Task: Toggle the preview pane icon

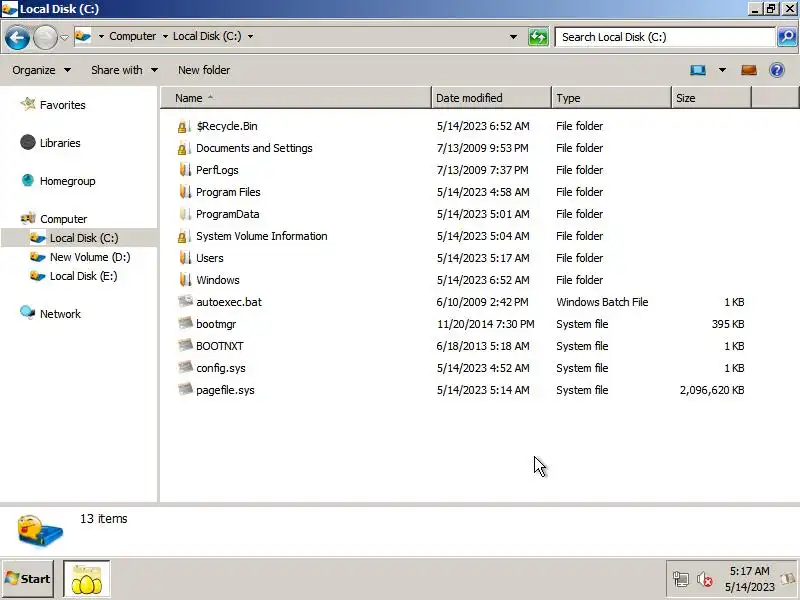Action: [748, 70]
